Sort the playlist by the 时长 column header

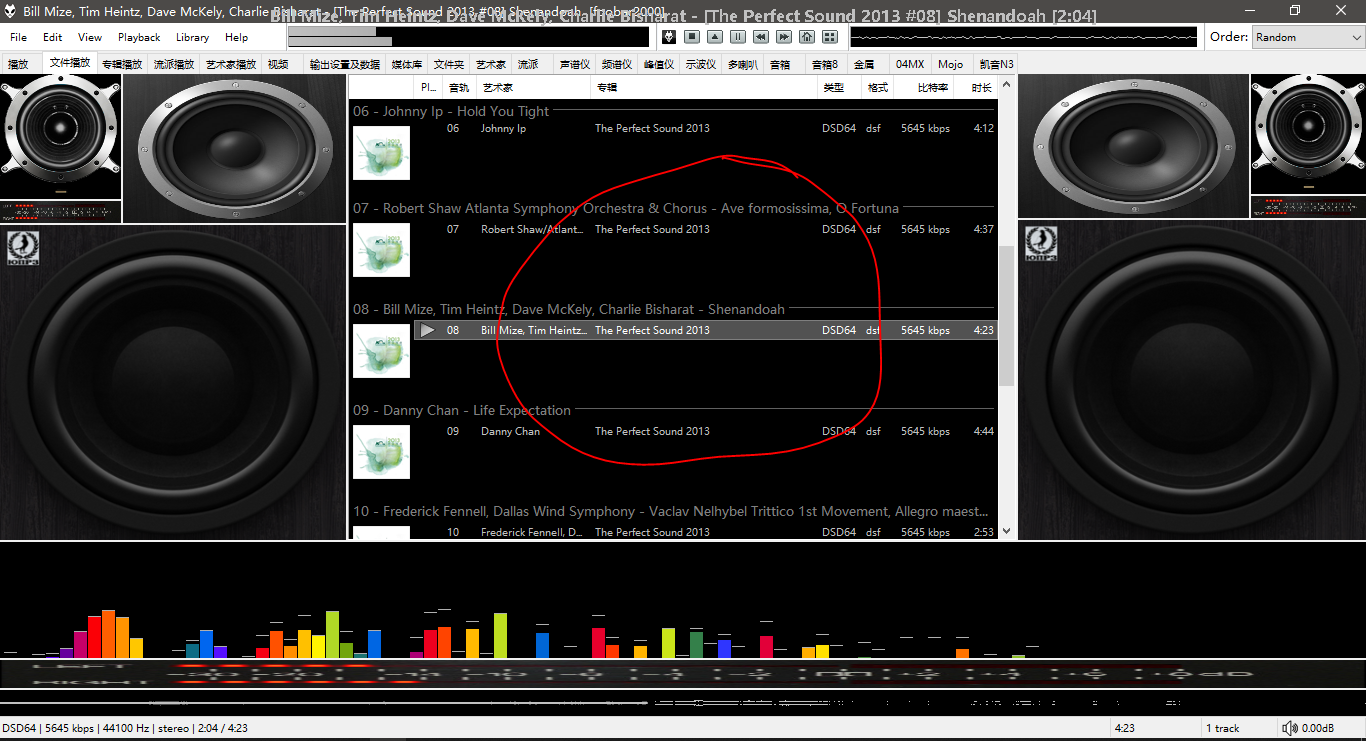click(981, 88)
